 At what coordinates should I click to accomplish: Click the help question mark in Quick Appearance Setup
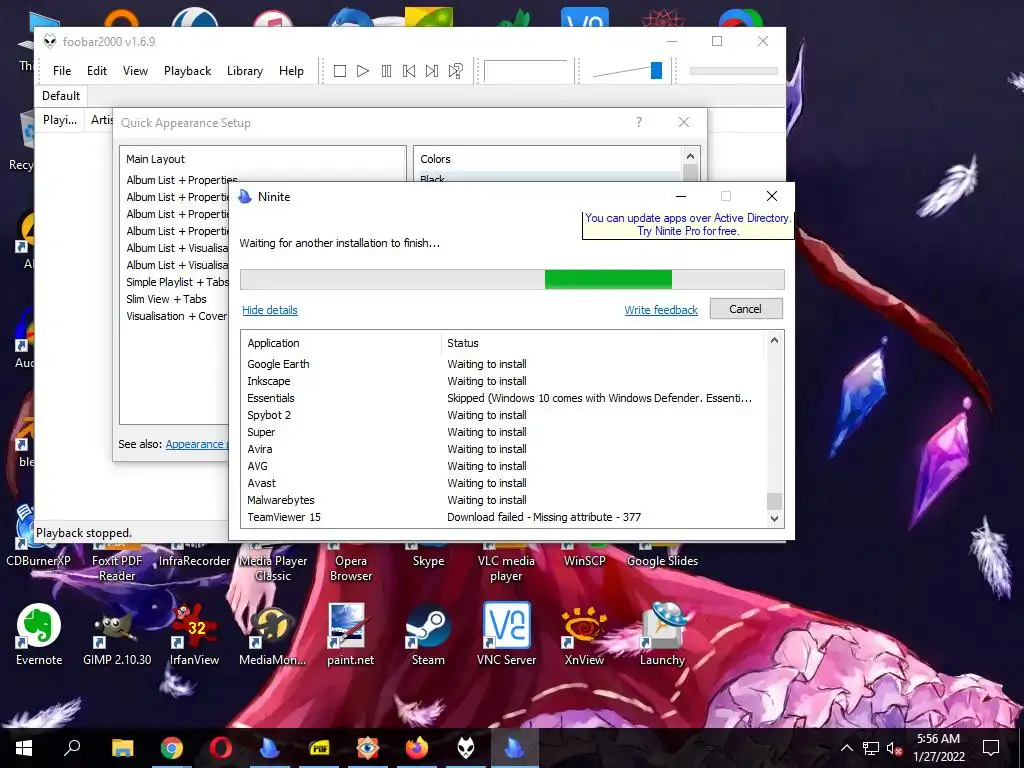(639, 122)
